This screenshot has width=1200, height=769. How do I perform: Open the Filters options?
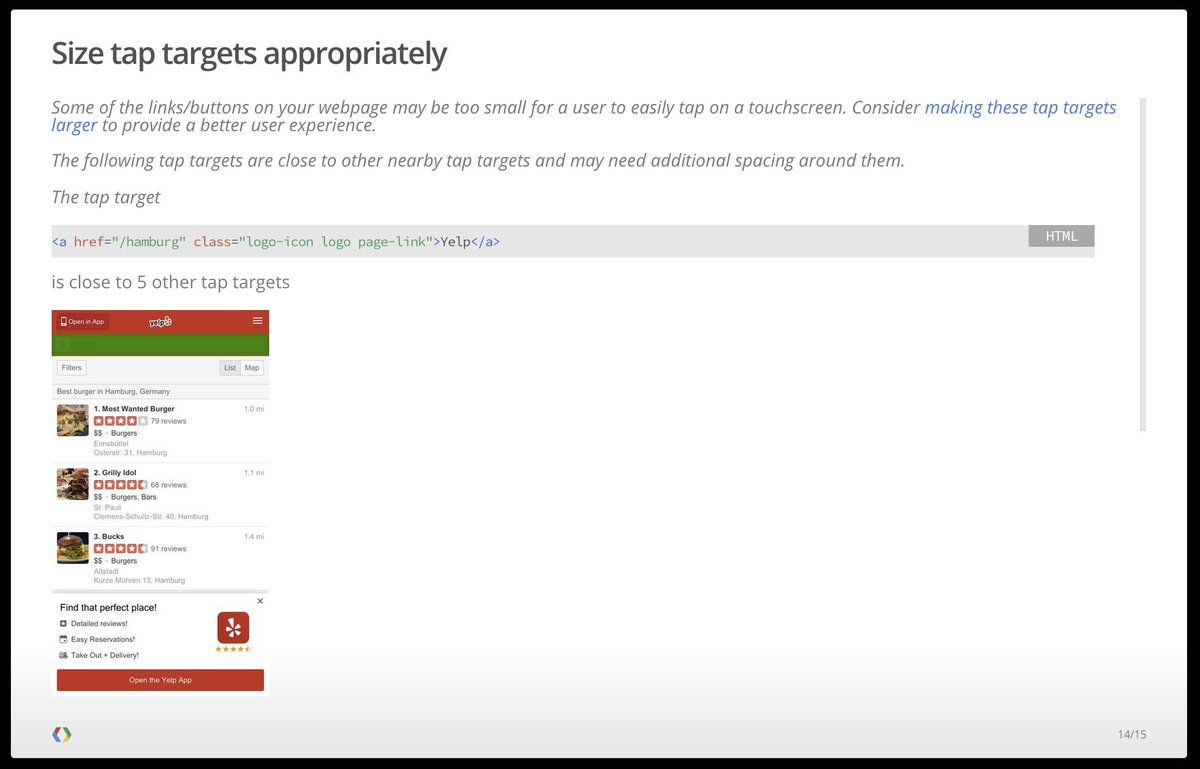point(72,368)
